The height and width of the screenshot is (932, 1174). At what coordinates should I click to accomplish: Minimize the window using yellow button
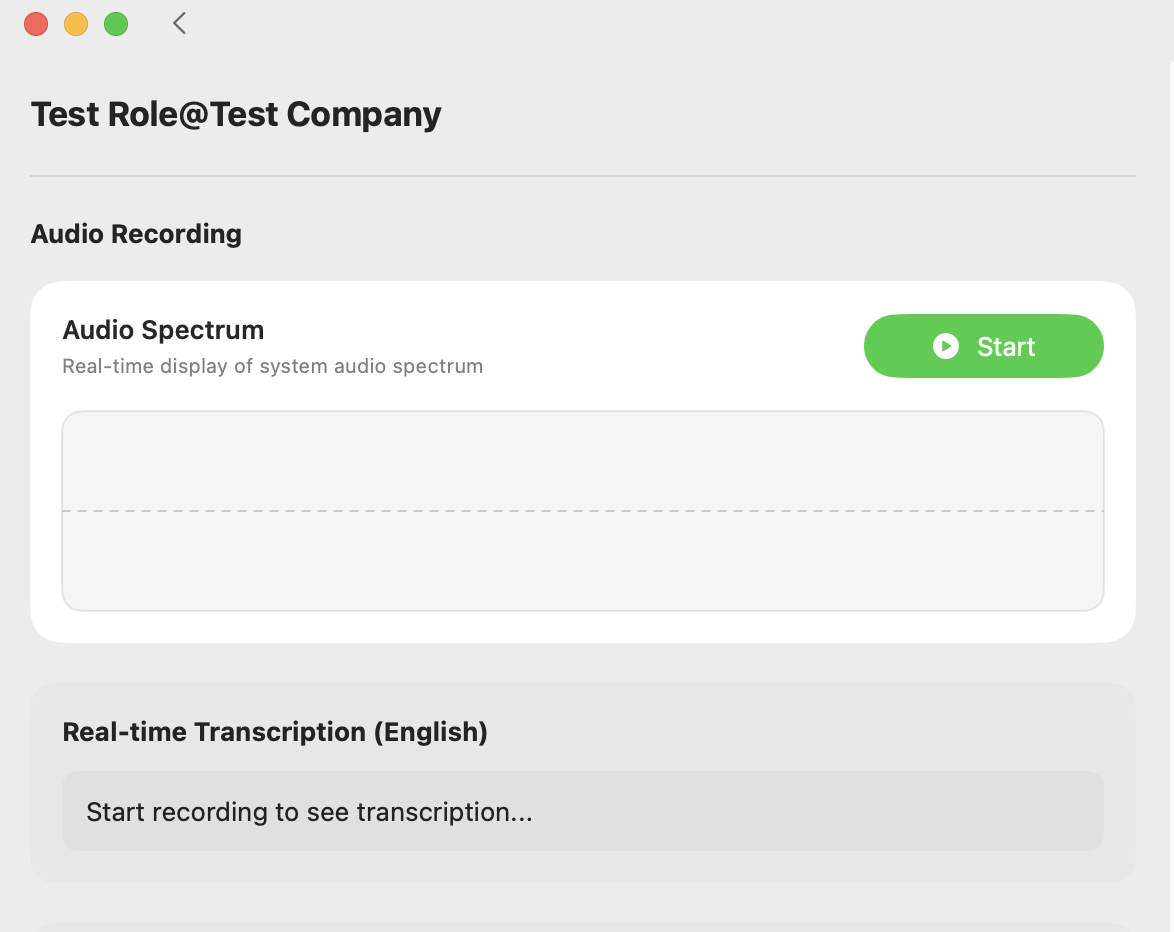tap(76, 24)
